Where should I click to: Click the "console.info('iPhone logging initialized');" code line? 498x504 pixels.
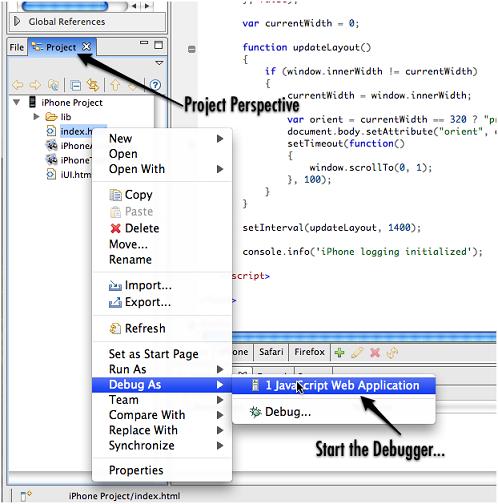pos(363,252)
